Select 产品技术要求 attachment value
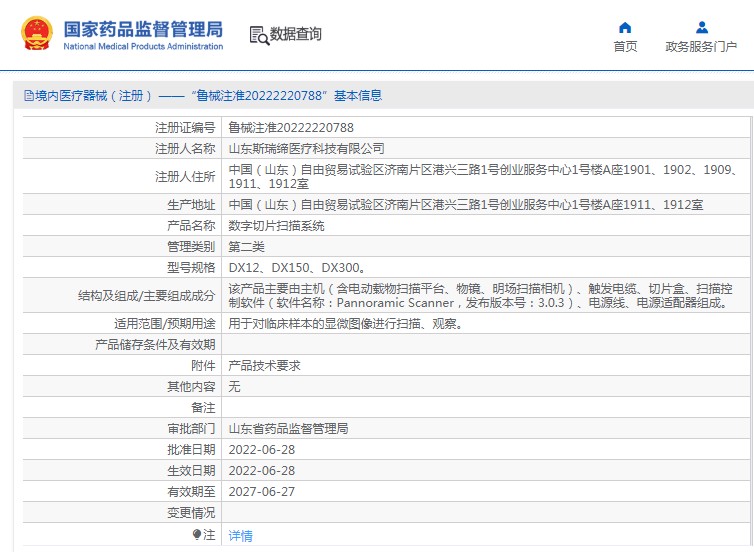This screenshot has height=552, width=754. tap(264, 365)
